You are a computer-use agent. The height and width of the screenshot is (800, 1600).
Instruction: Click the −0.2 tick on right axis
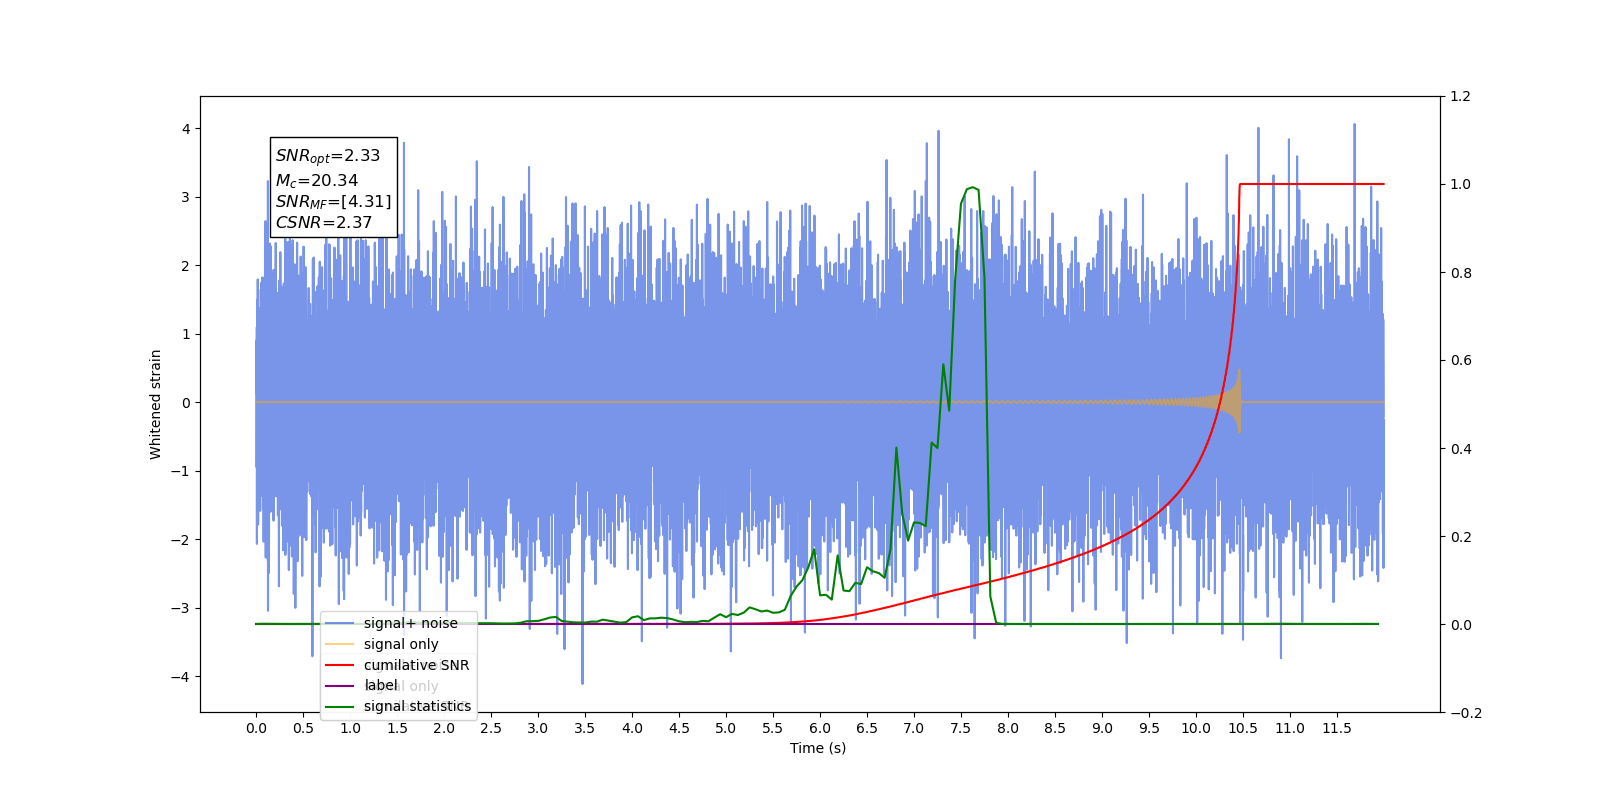pos(1466,712)
